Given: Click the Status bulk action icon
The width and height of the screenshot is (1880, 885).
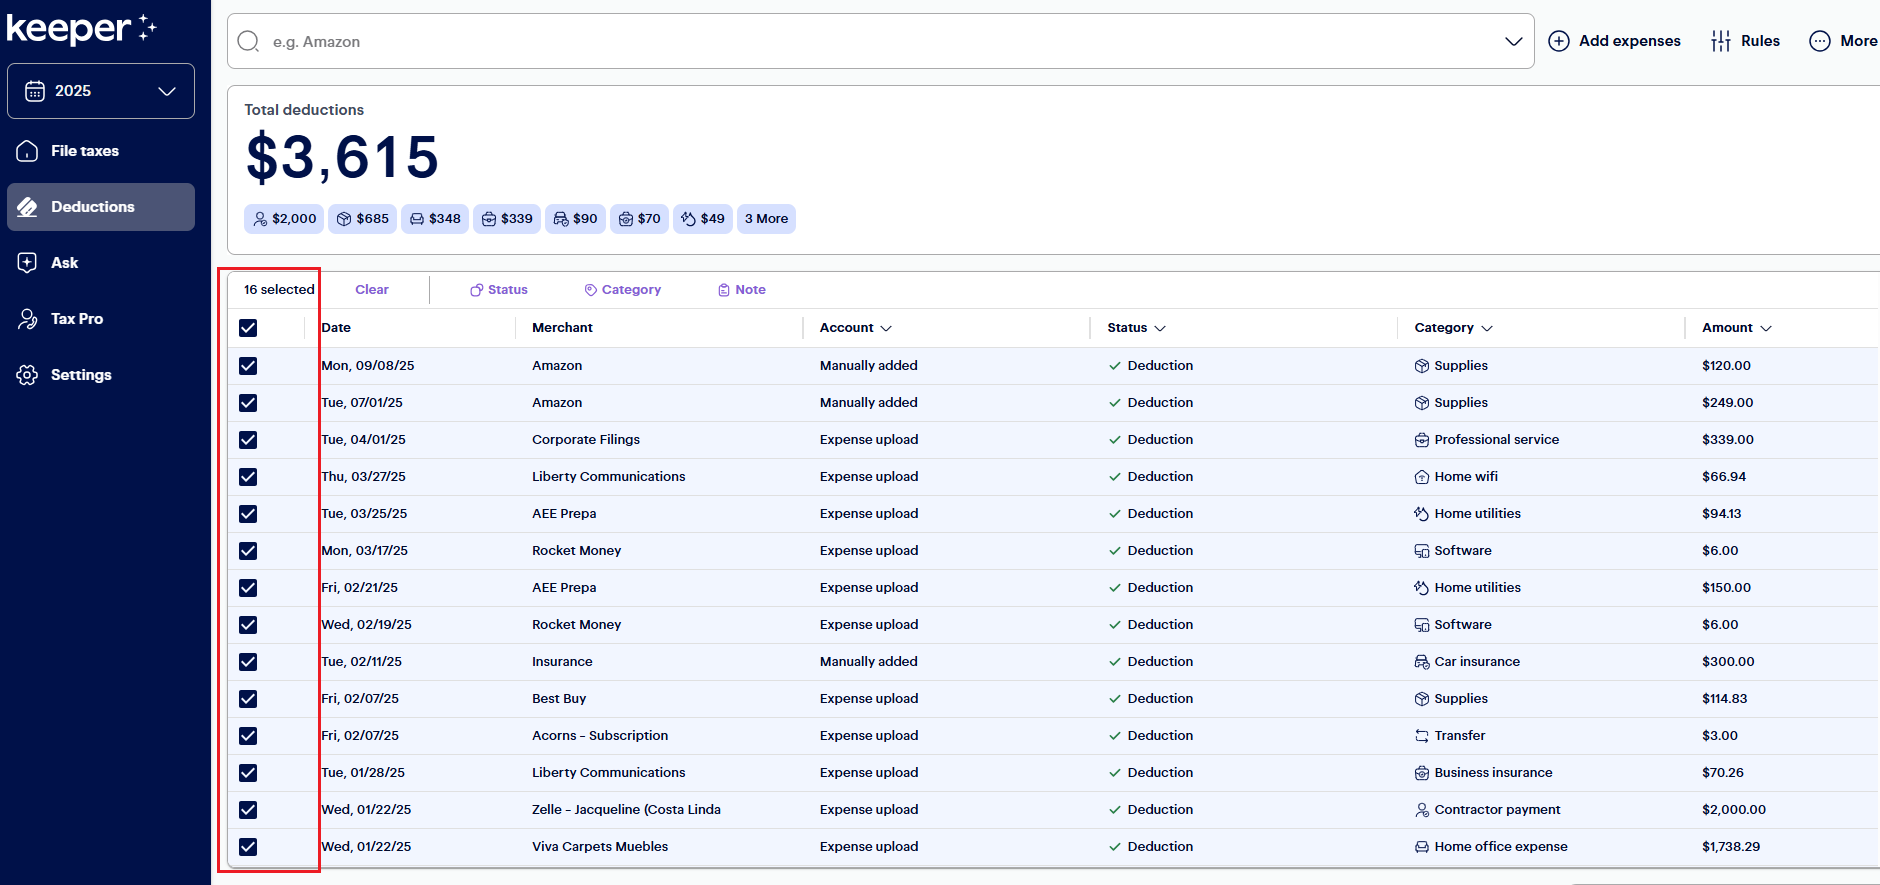Looking at the screenshot, I should coord(477,290).
